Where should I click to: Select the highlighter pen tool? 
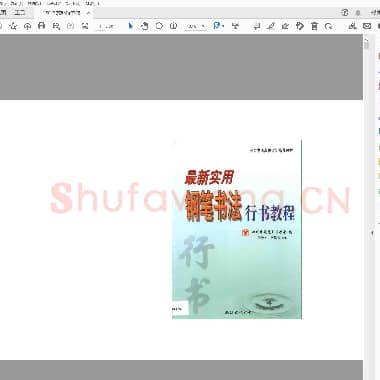coord(271,26)
